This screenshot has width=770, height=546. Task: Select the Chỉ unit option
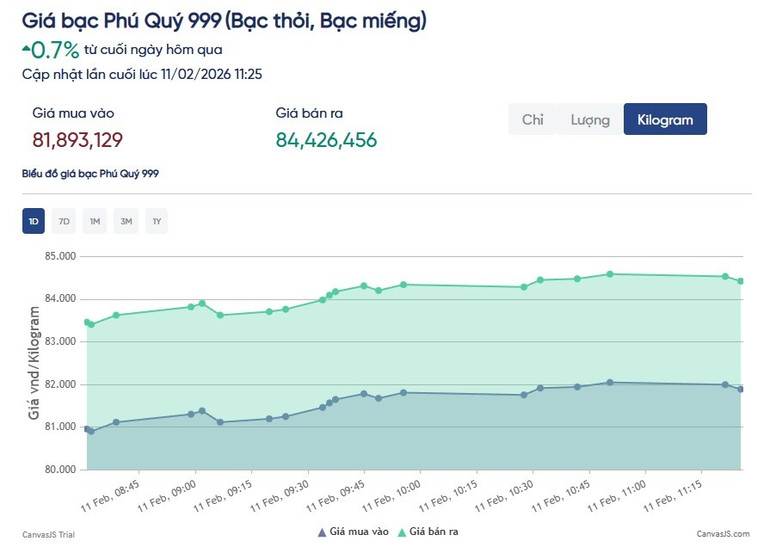(x=532, y=120)
